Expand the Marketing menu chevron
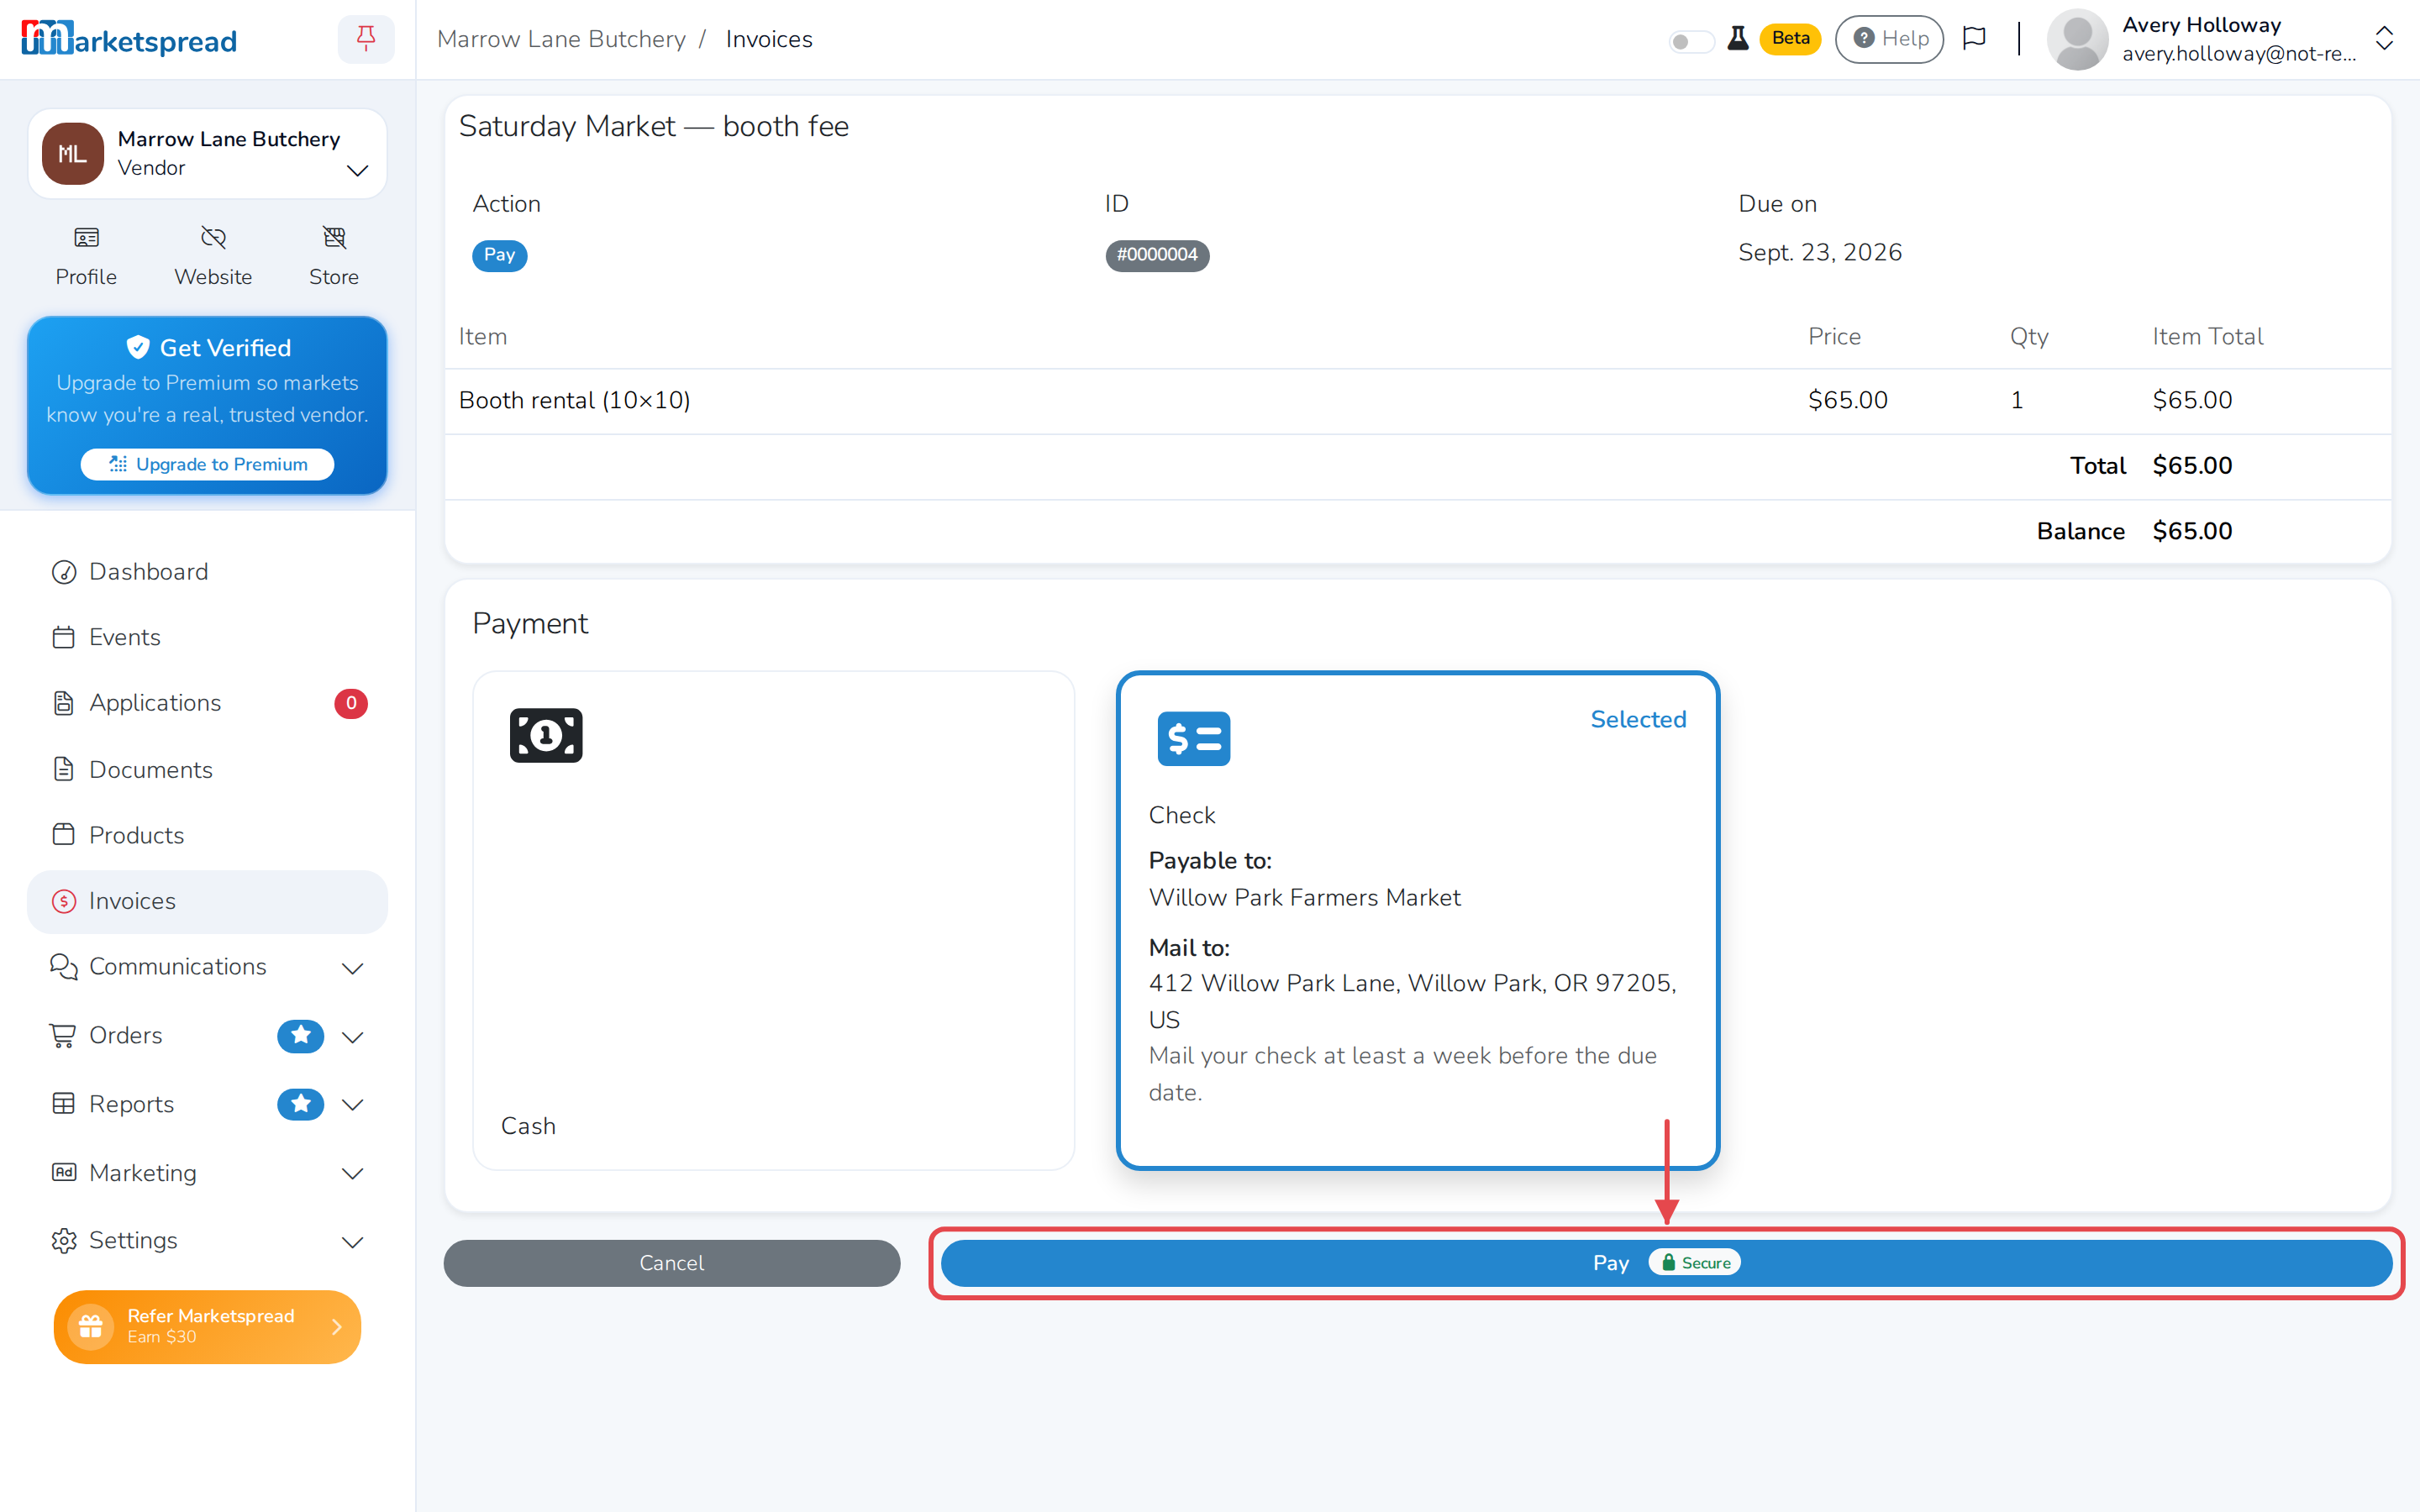2420x1512 pixels. pos(352,1173)
